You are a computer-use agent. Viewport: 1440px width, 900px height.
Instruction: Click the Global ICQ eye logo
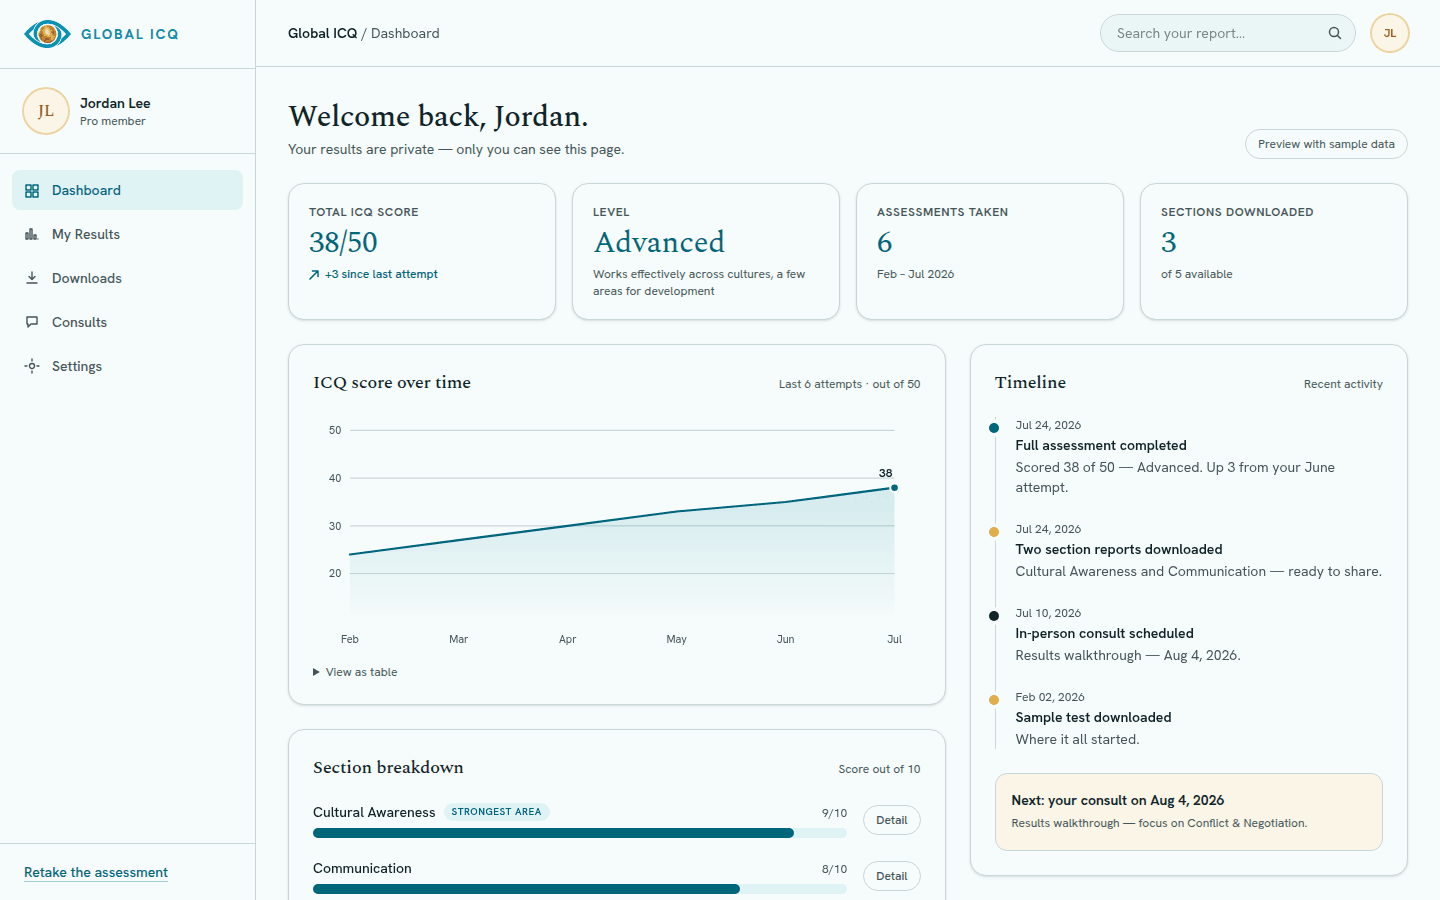pos(47,34)
